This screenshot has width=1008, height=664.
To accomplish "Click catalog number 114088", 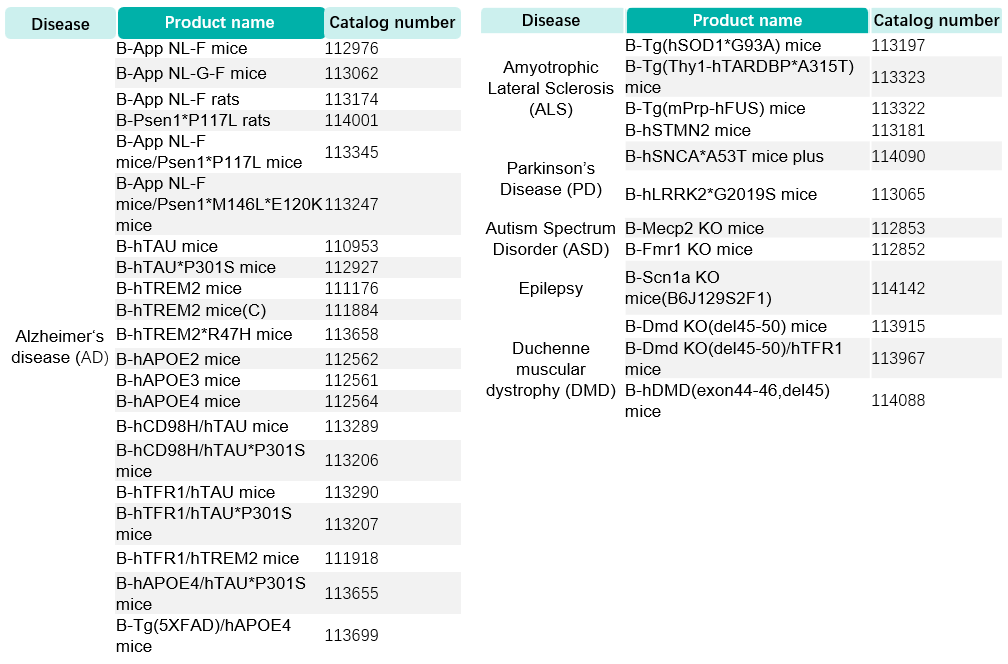I will point(898,400).
